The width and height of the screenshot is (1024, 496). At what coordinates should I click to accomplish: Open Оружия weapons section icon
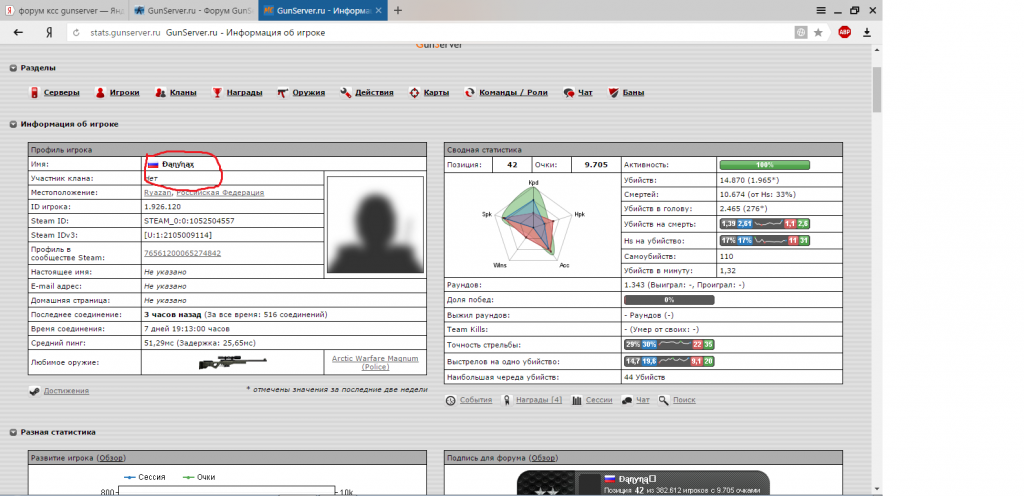click(283, 93)
